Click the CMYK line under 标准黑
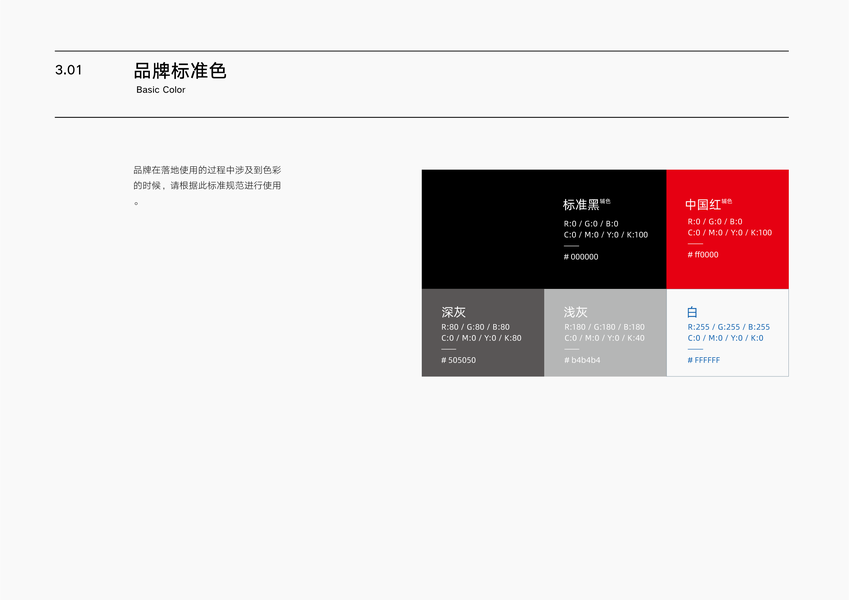The height and width of the screenshot is (600, 849). (605, 235)
